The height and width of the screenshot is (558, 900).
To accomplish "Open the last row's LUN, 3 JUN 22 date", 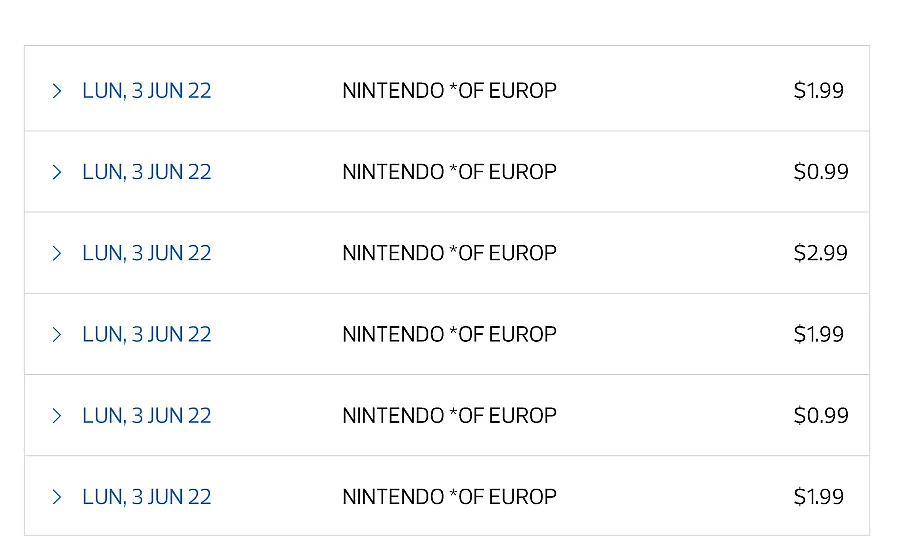I will coord(147,497).
